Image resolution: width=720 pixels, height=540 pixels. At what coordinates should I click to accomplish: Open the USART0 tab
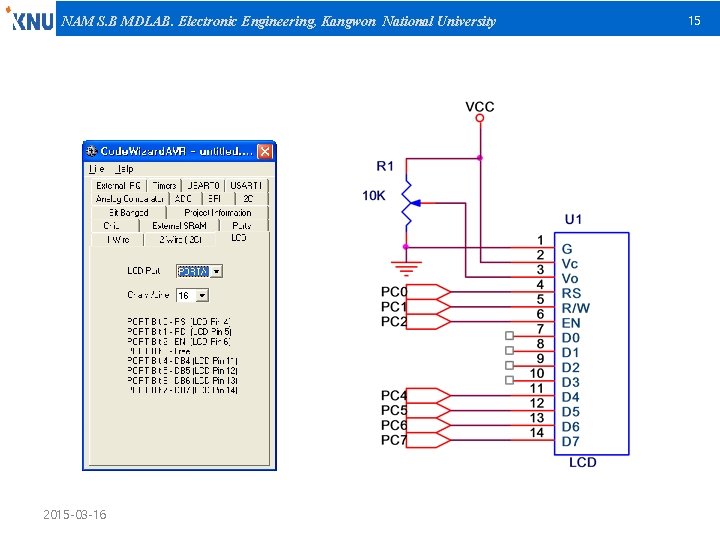[x=203, y=186]
